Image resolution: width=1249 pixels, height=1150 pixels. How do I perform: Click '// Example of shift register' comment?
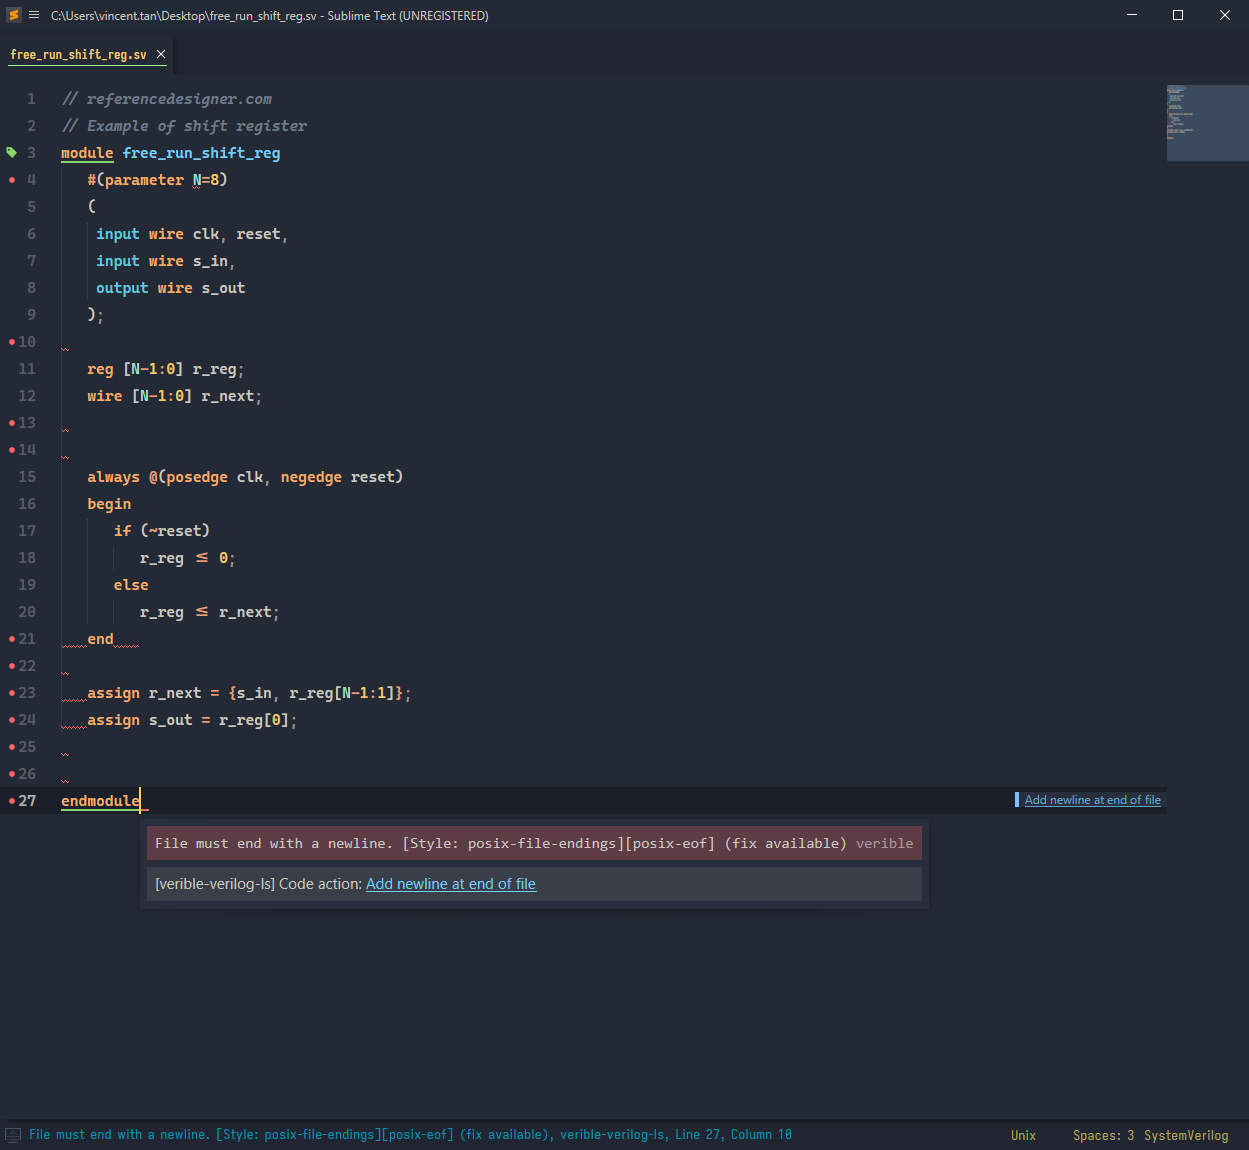[184, 126]
